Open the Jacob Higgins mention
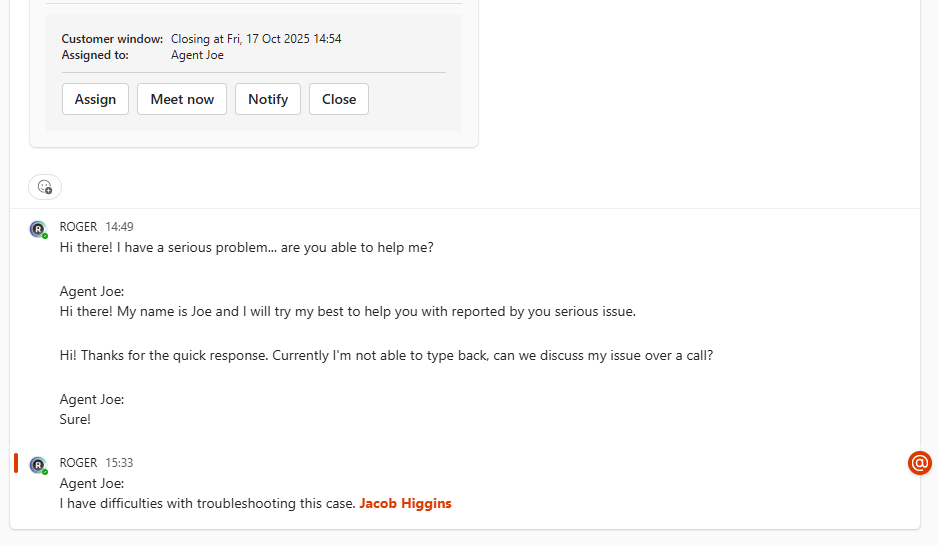This screenshot has width=938, height=546. click(x=405, y=503)
